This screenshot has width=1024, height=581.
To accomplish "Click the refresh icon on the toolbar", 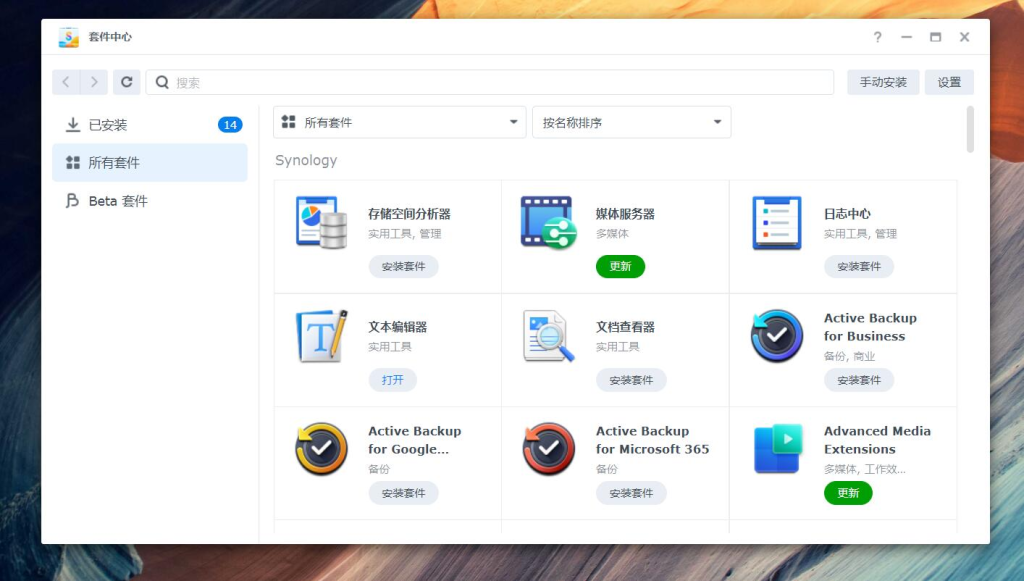I will [x=126, y=82].
